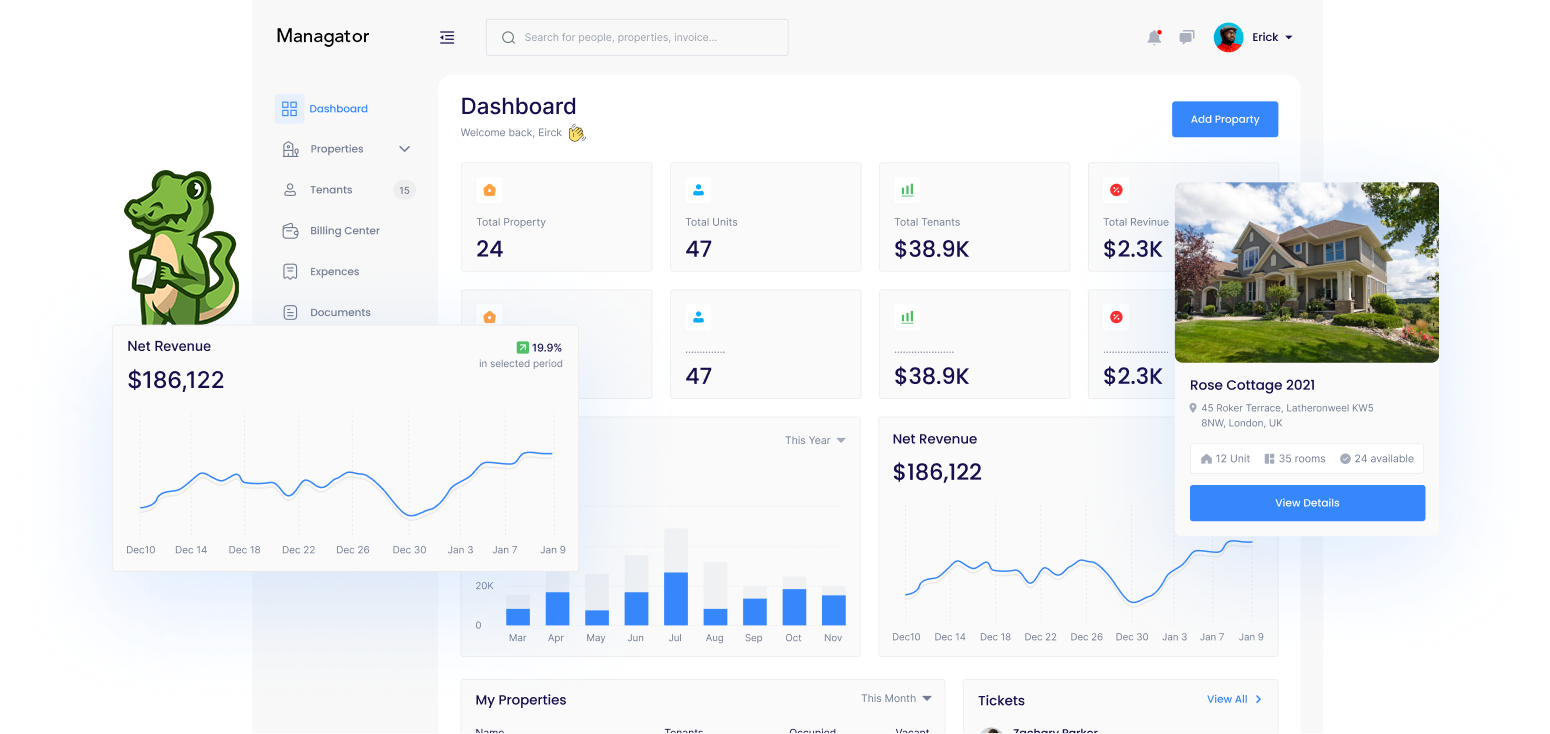Click the waving hand emoji
This screenshot has width=1550, height=734.
pyautogui.click(x=577, y=133)
